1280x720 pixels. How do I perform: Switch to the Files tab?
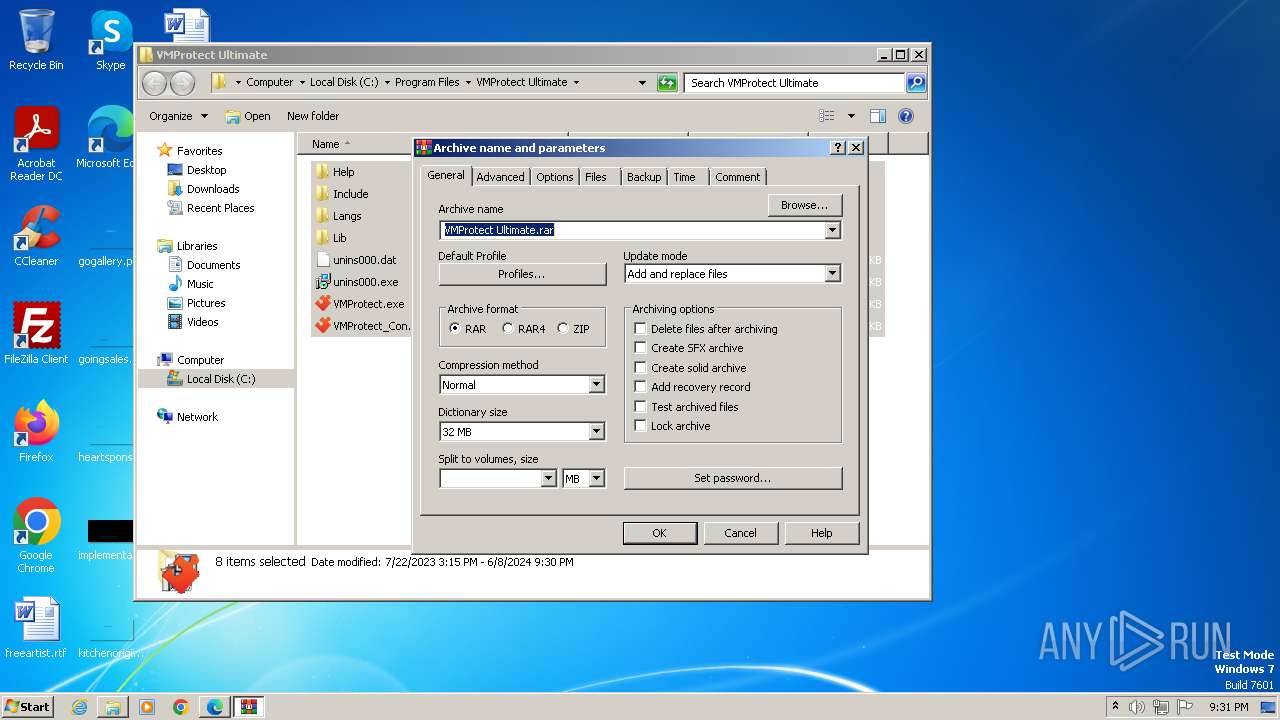pyautogui.click(x=596, y=177)
